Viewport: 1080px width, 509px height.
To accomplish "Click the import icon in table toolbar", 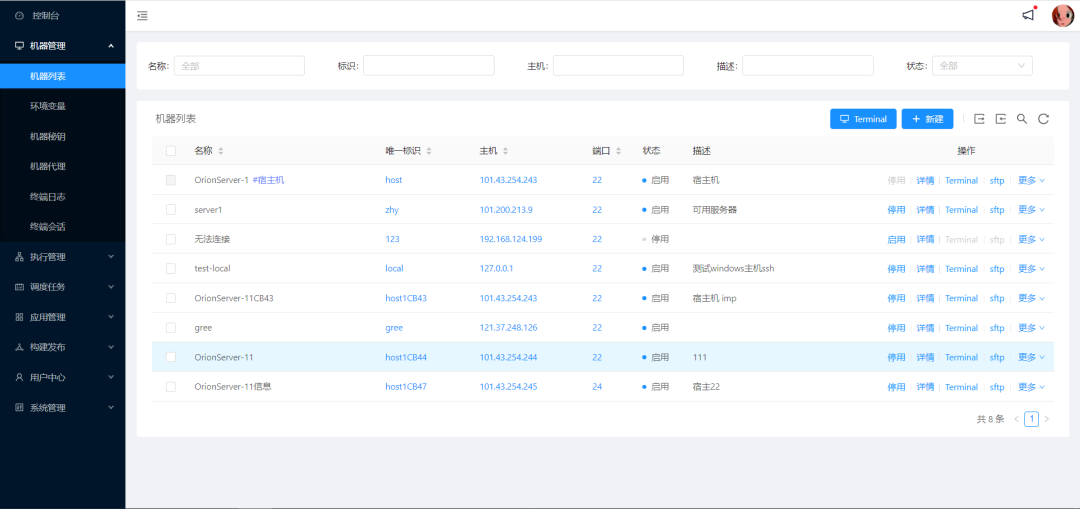I will [1001, 119].
